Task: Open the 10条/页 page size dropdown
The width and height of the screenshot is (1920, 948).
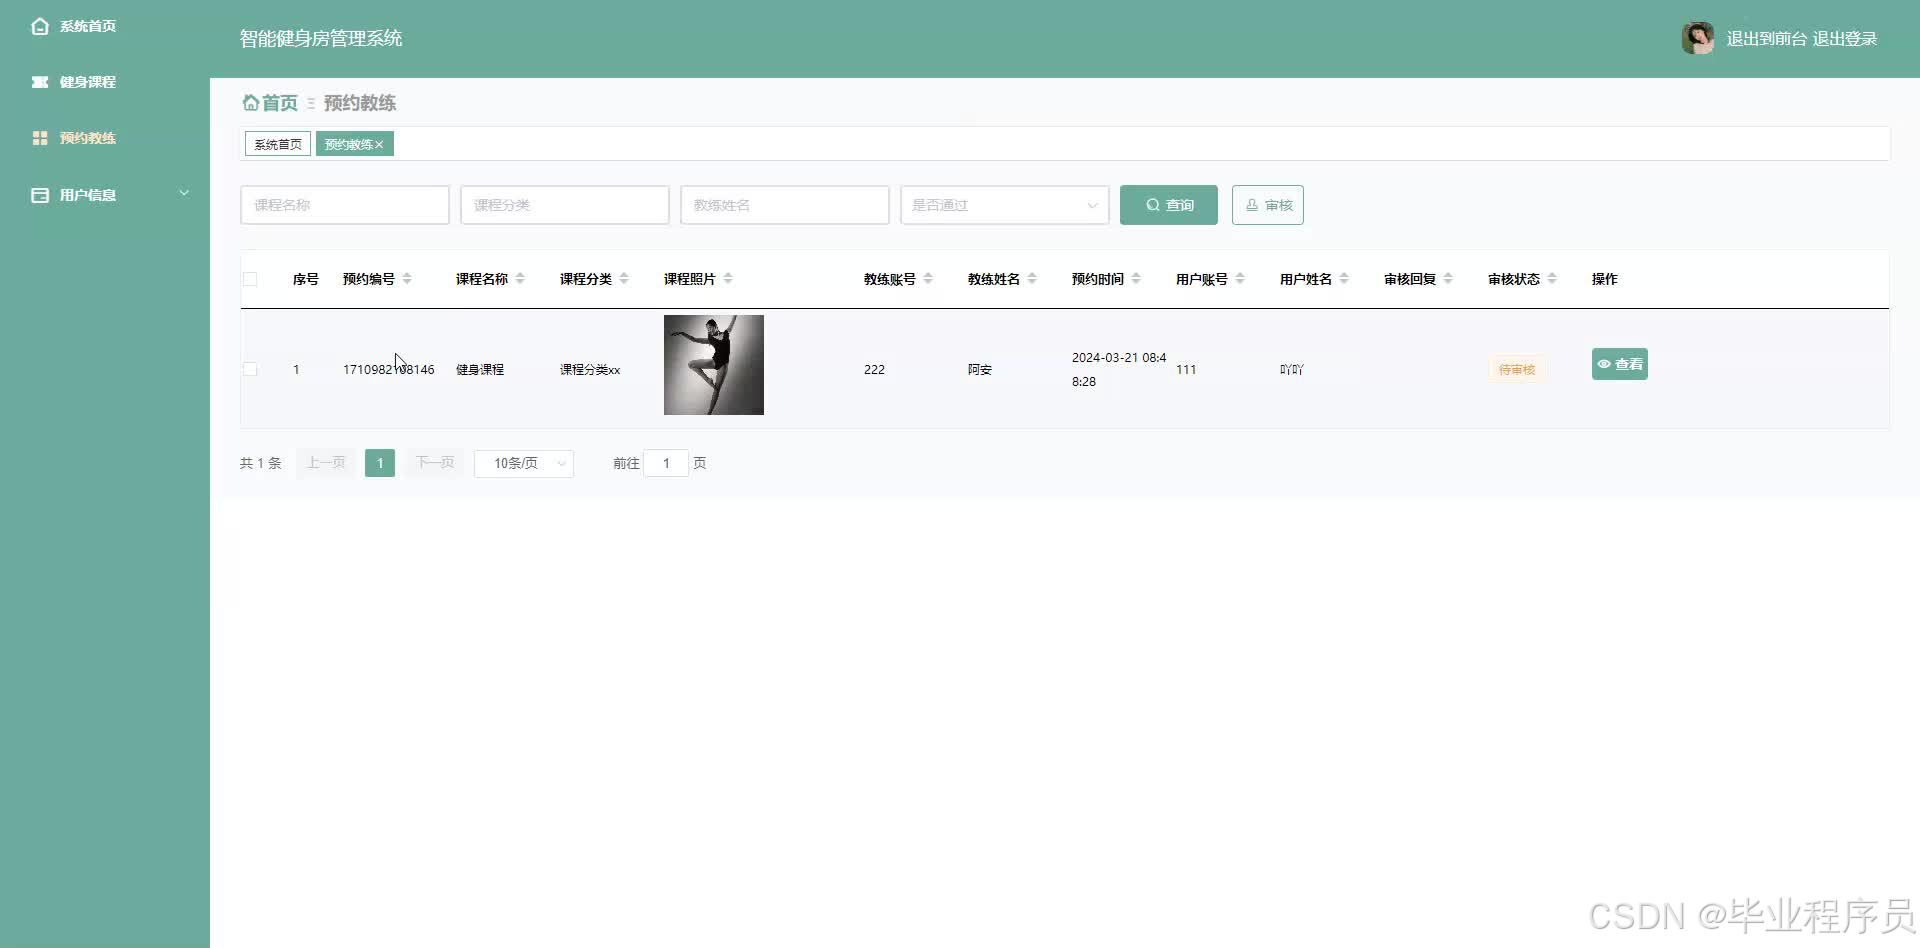Action: [524, 463]
